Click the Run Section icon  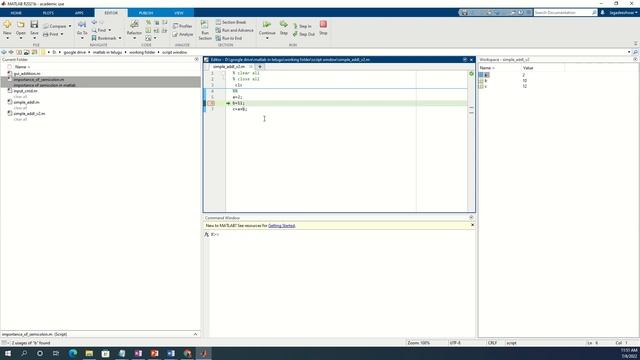[x=205, y=25]
